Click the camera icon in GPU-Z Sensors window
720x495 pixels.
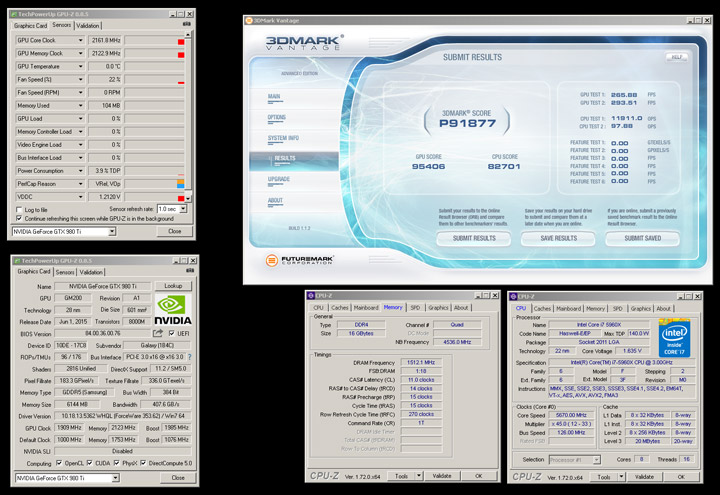186,24
